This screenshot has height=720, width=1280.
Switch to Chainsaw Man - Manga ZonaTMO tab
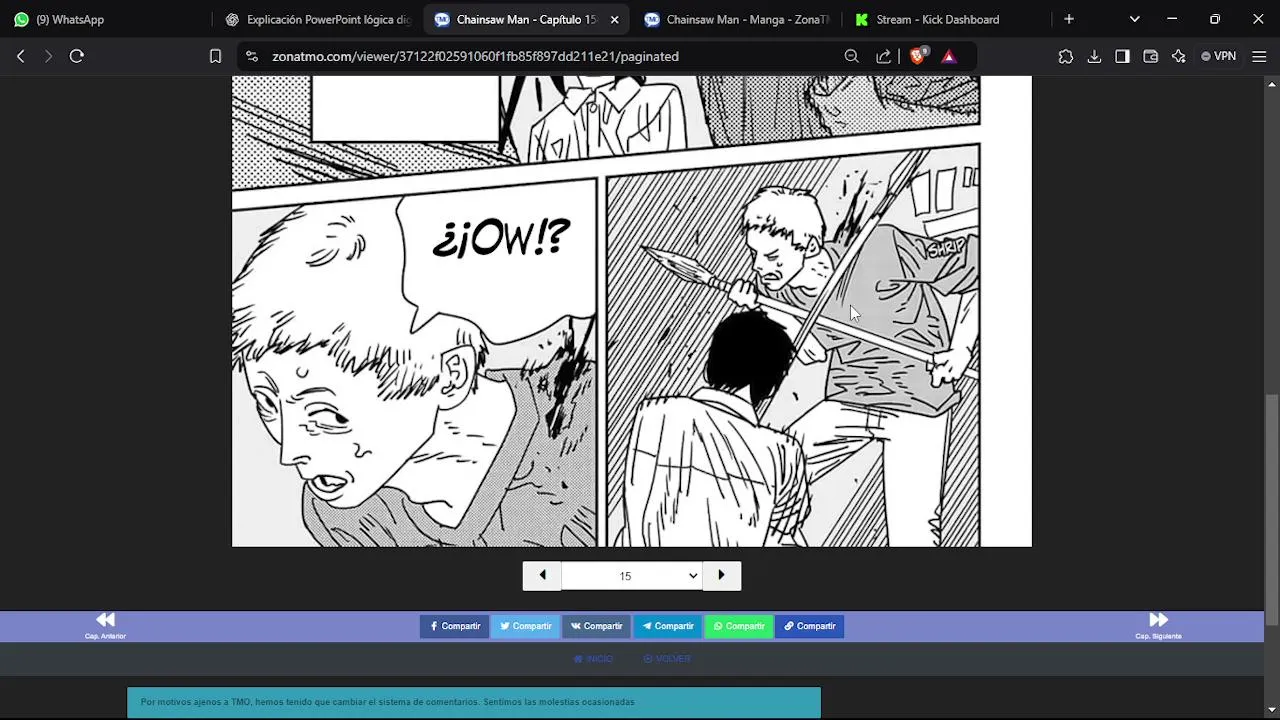[x=737, y=19]
